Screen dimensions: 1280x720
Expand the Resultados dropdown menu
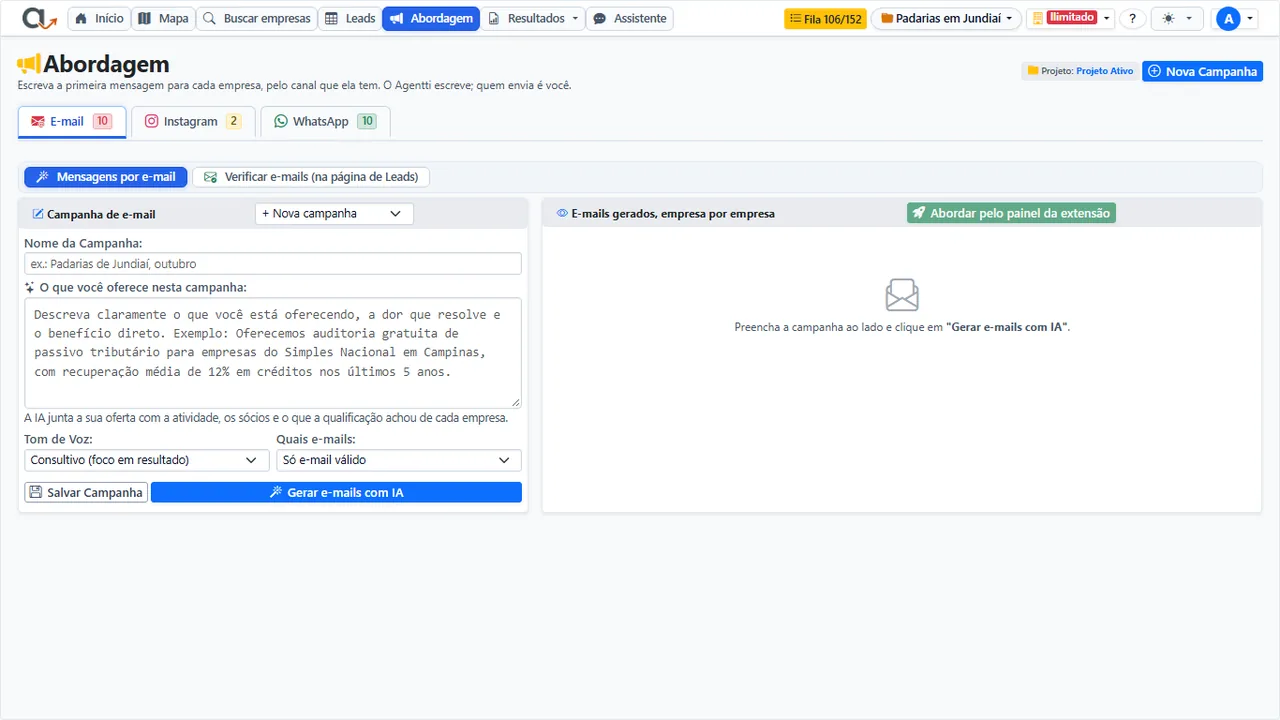point(533,18)
